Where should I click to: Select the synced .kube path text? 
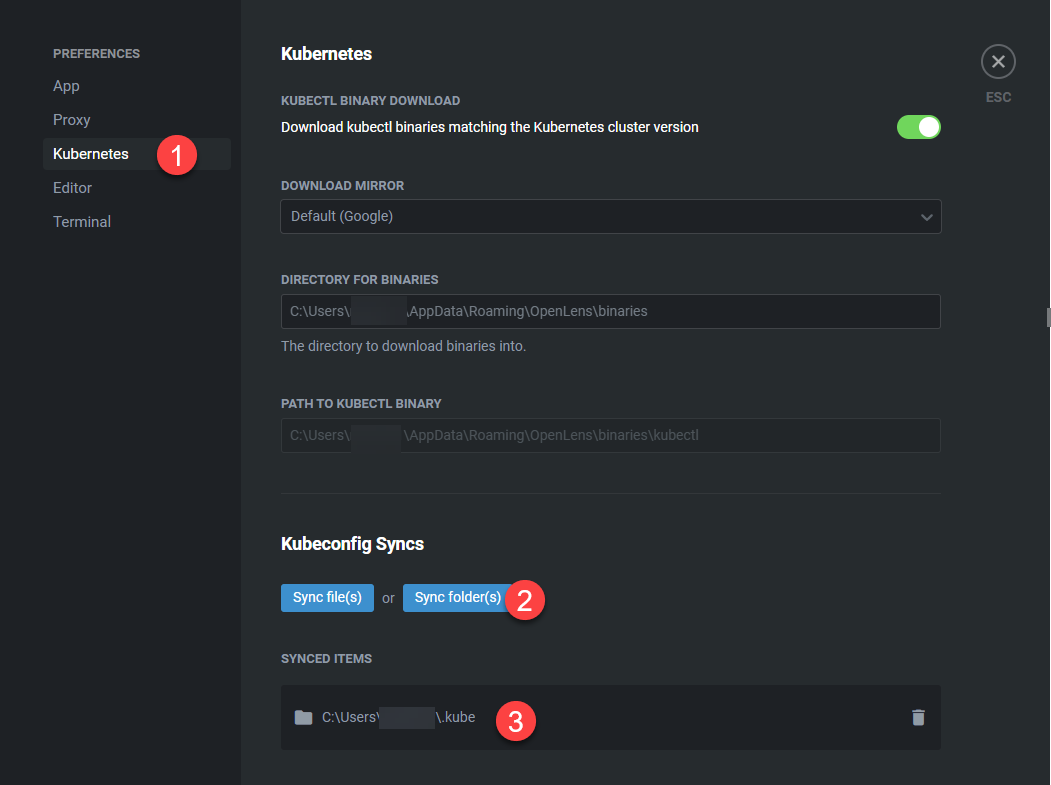(x=398, y=717)
